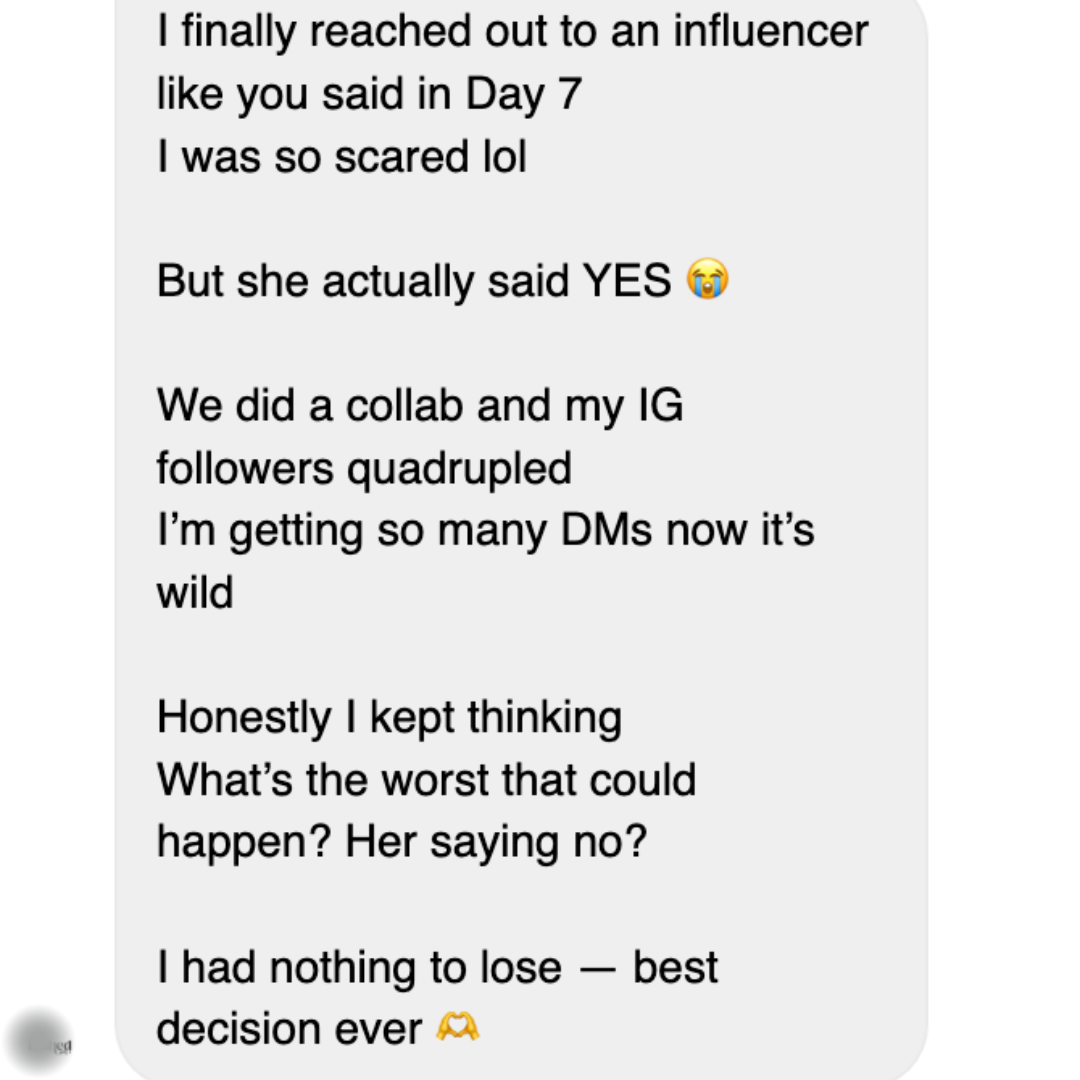Click the crying face emoji after YES
The height and width of the screenshot is (1080, 1080).
tap(707, 279)
